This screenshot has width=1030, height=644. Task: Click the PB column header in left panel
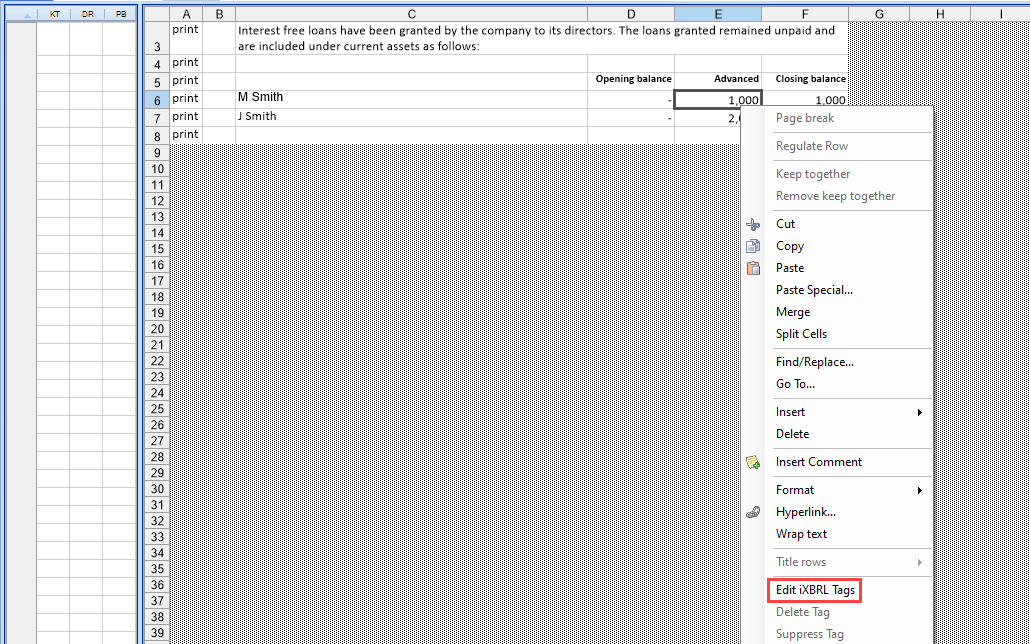(x=120, y=14)
